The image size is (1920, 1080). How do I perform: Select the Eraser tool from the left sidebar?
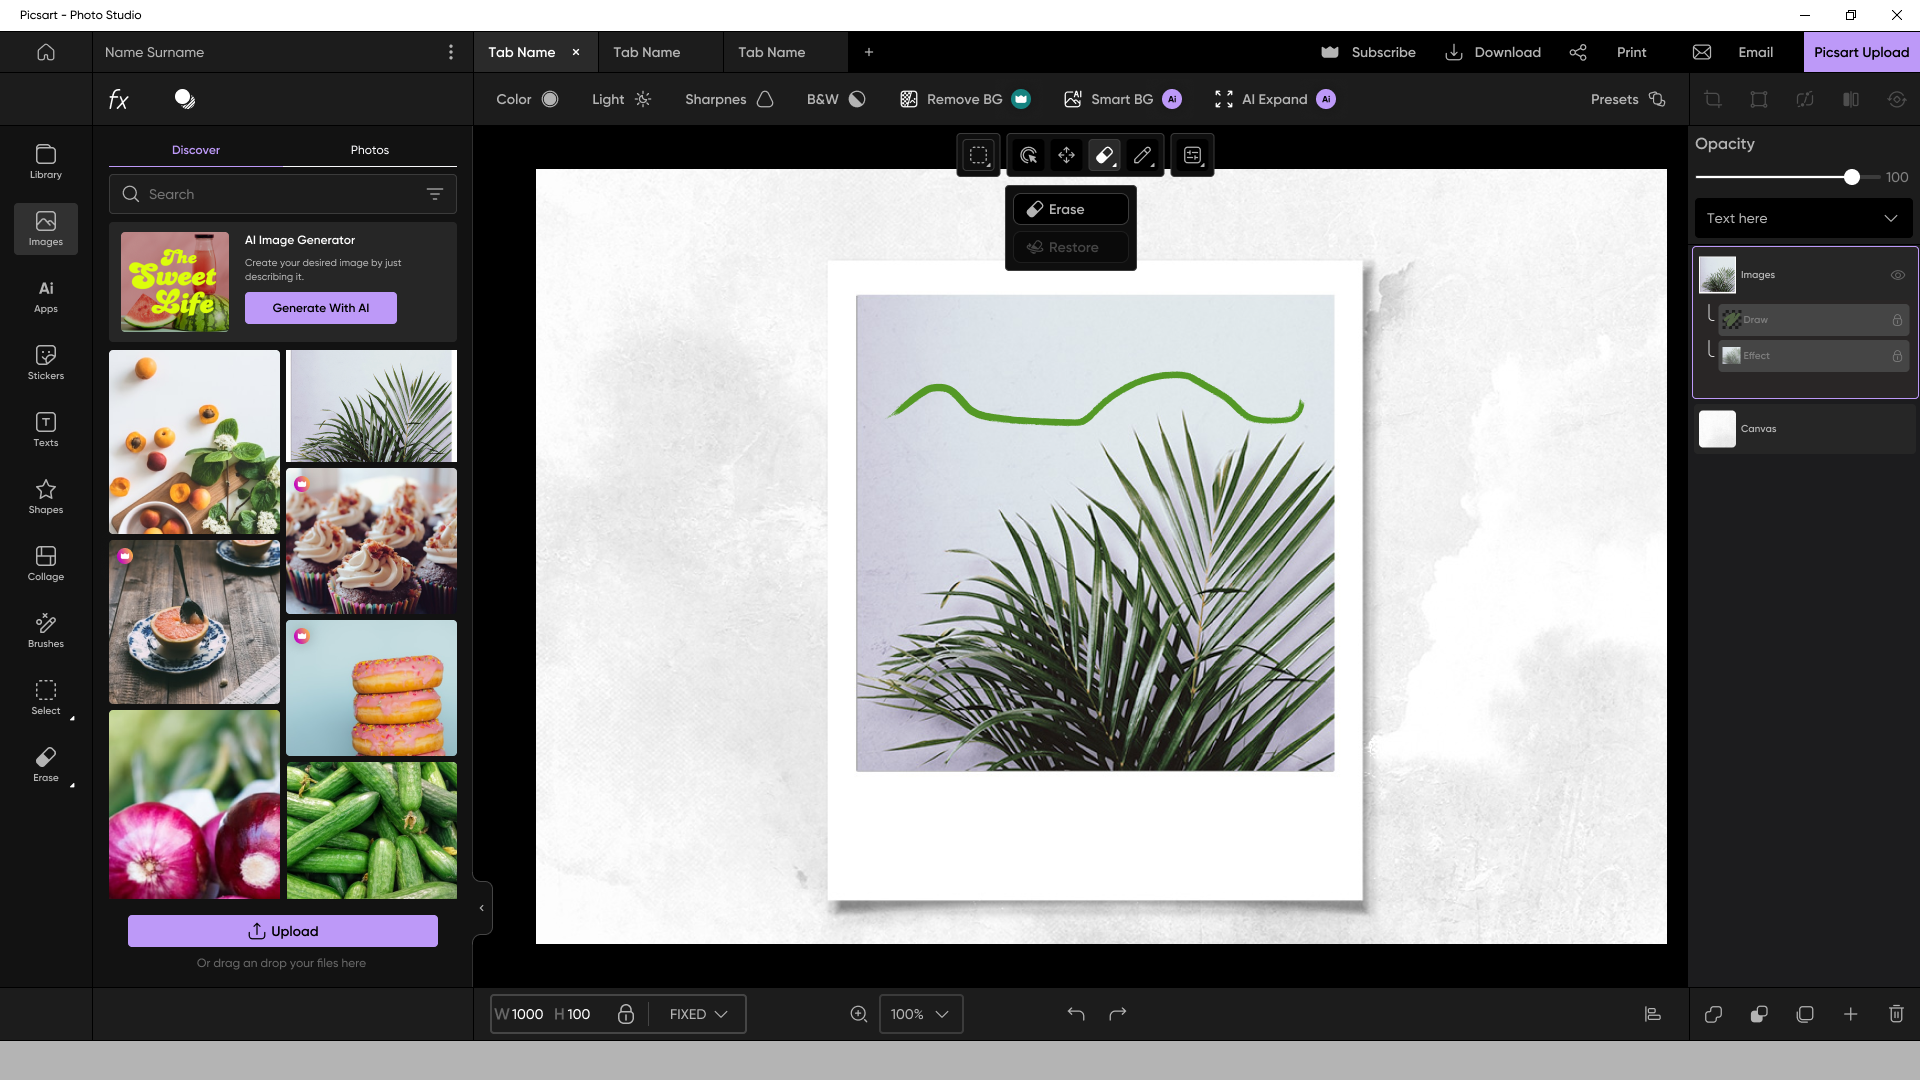(x=45, y=764)
